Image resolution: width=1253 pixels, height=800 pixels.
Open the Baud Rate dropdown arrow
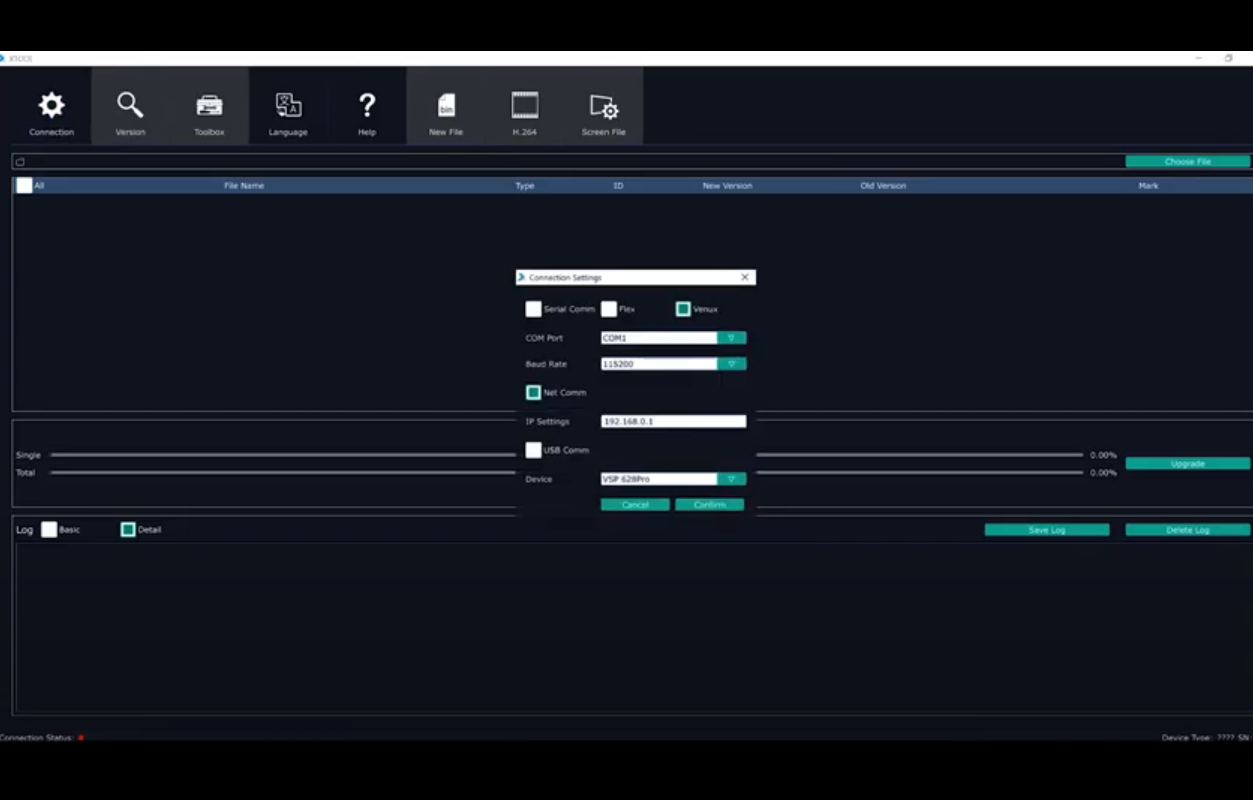tap(731, 364)
